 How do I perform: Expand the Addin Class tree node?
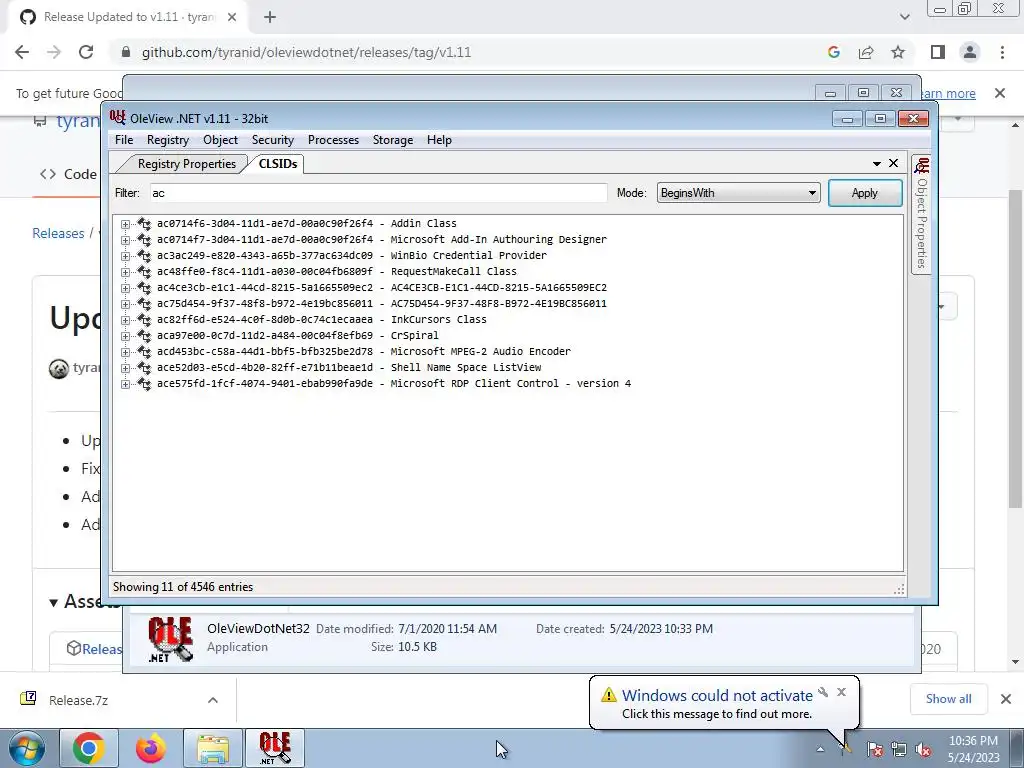[125, 224]
